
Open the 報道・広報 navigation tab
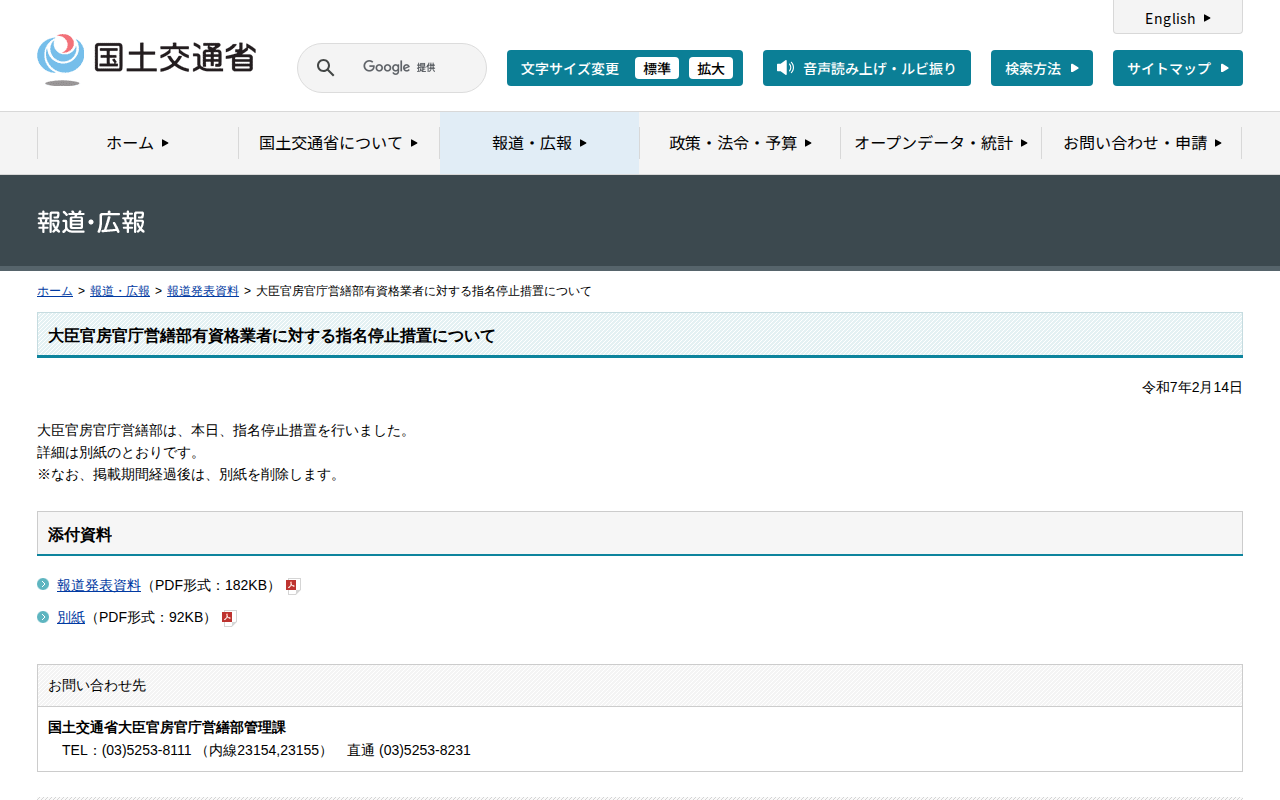click(x=539, y=143)
